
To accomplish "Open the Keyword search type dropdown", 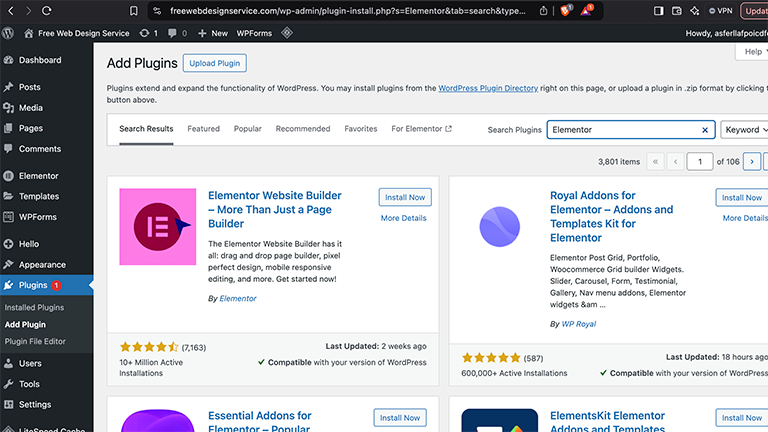I will point(744,130).
